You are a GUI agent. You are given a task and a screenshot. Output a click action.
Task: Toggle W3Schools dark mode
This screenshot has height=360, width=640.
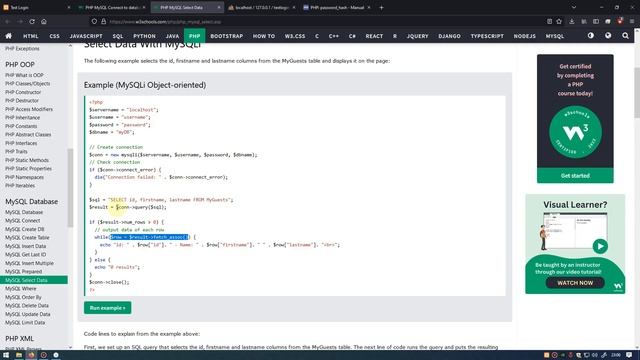click(x=591, y=36)
